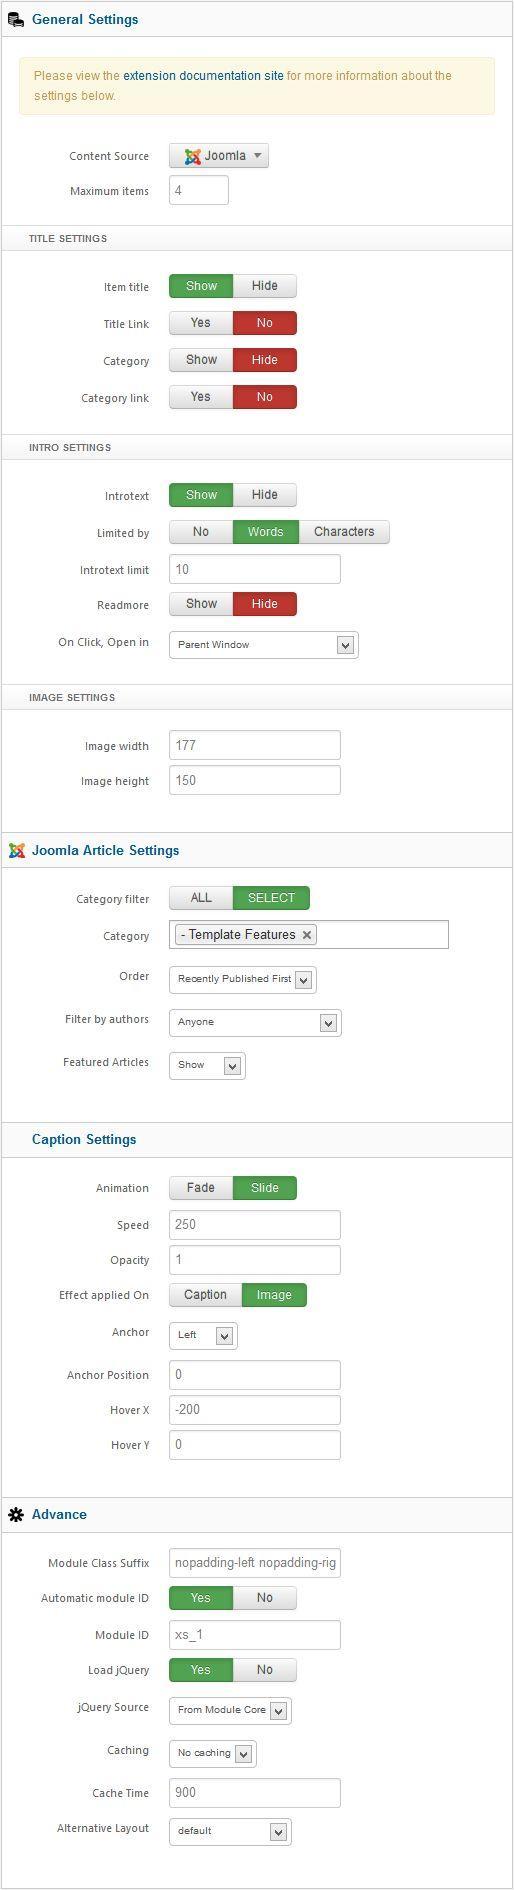The height and width of the screenshot is (1890, 514).
Task: Open the On Click, Open in dropdown
Action: click(264, 645)
